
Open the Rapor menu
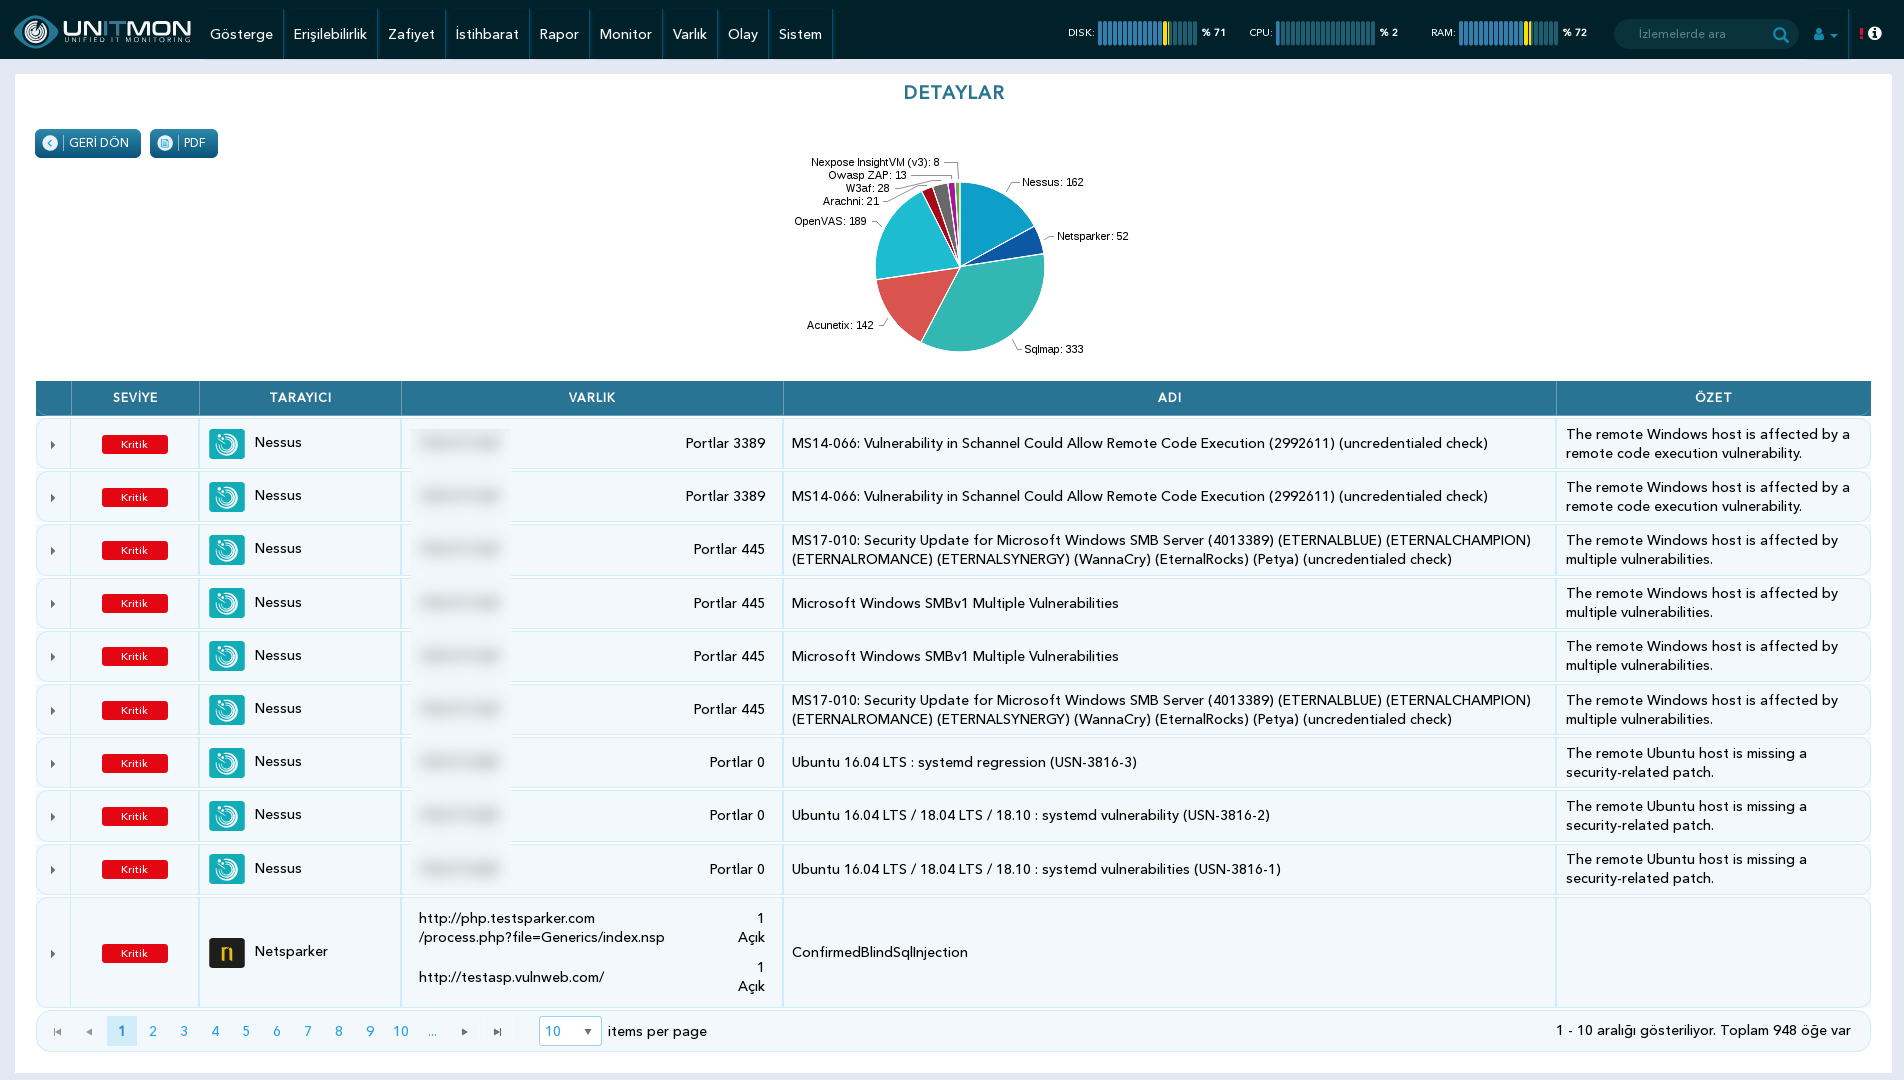click(559, 34)
